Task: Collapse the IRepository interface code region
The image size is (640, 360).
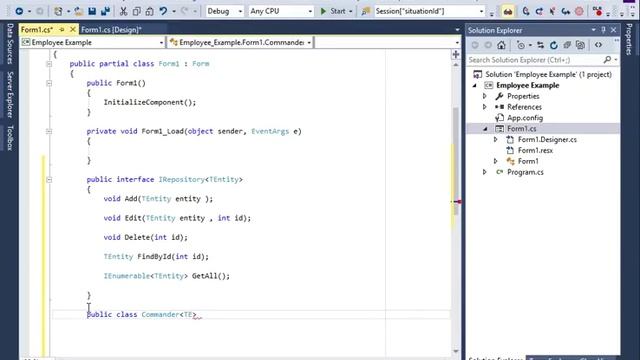Action: (x=49, y=180)
